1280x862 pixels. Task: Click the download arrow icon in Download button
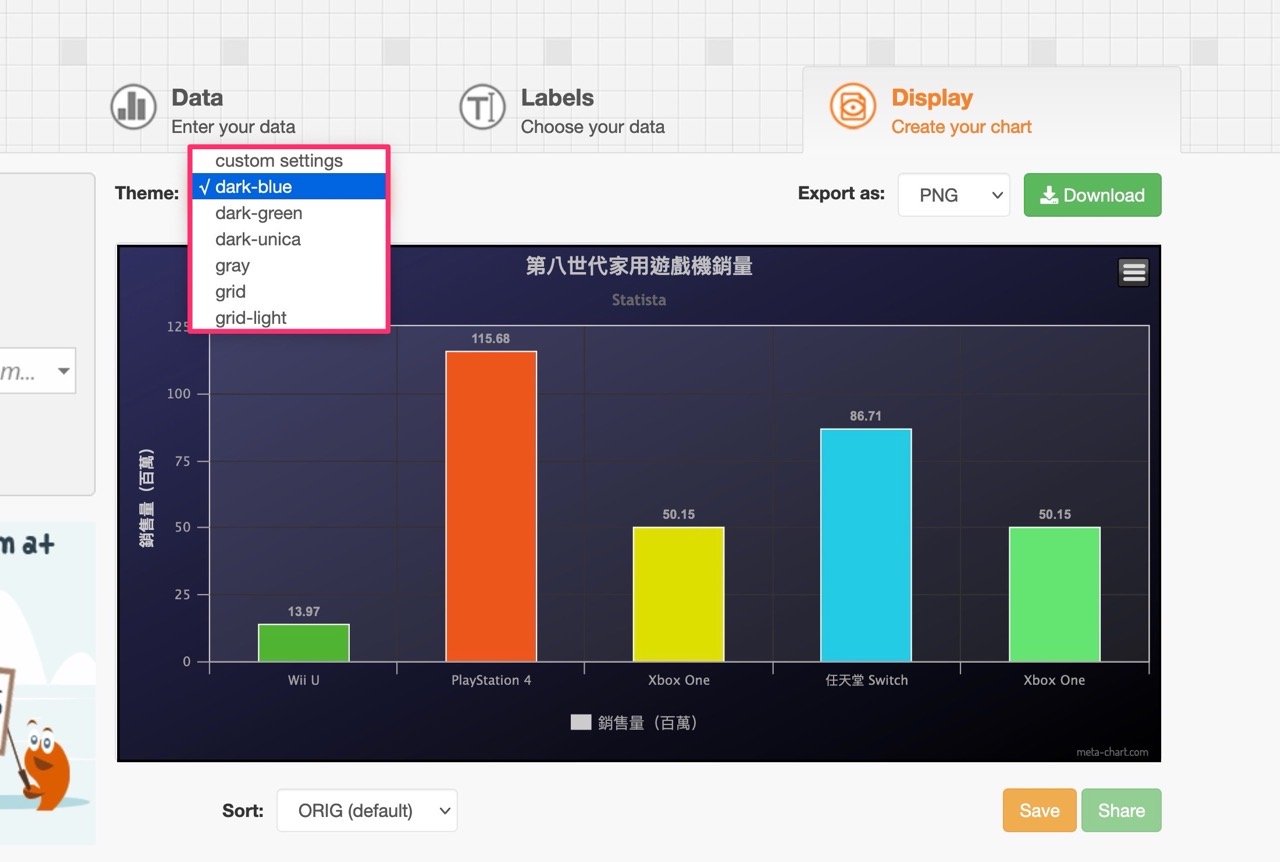pyautogui.click(x=1049, y=196)
